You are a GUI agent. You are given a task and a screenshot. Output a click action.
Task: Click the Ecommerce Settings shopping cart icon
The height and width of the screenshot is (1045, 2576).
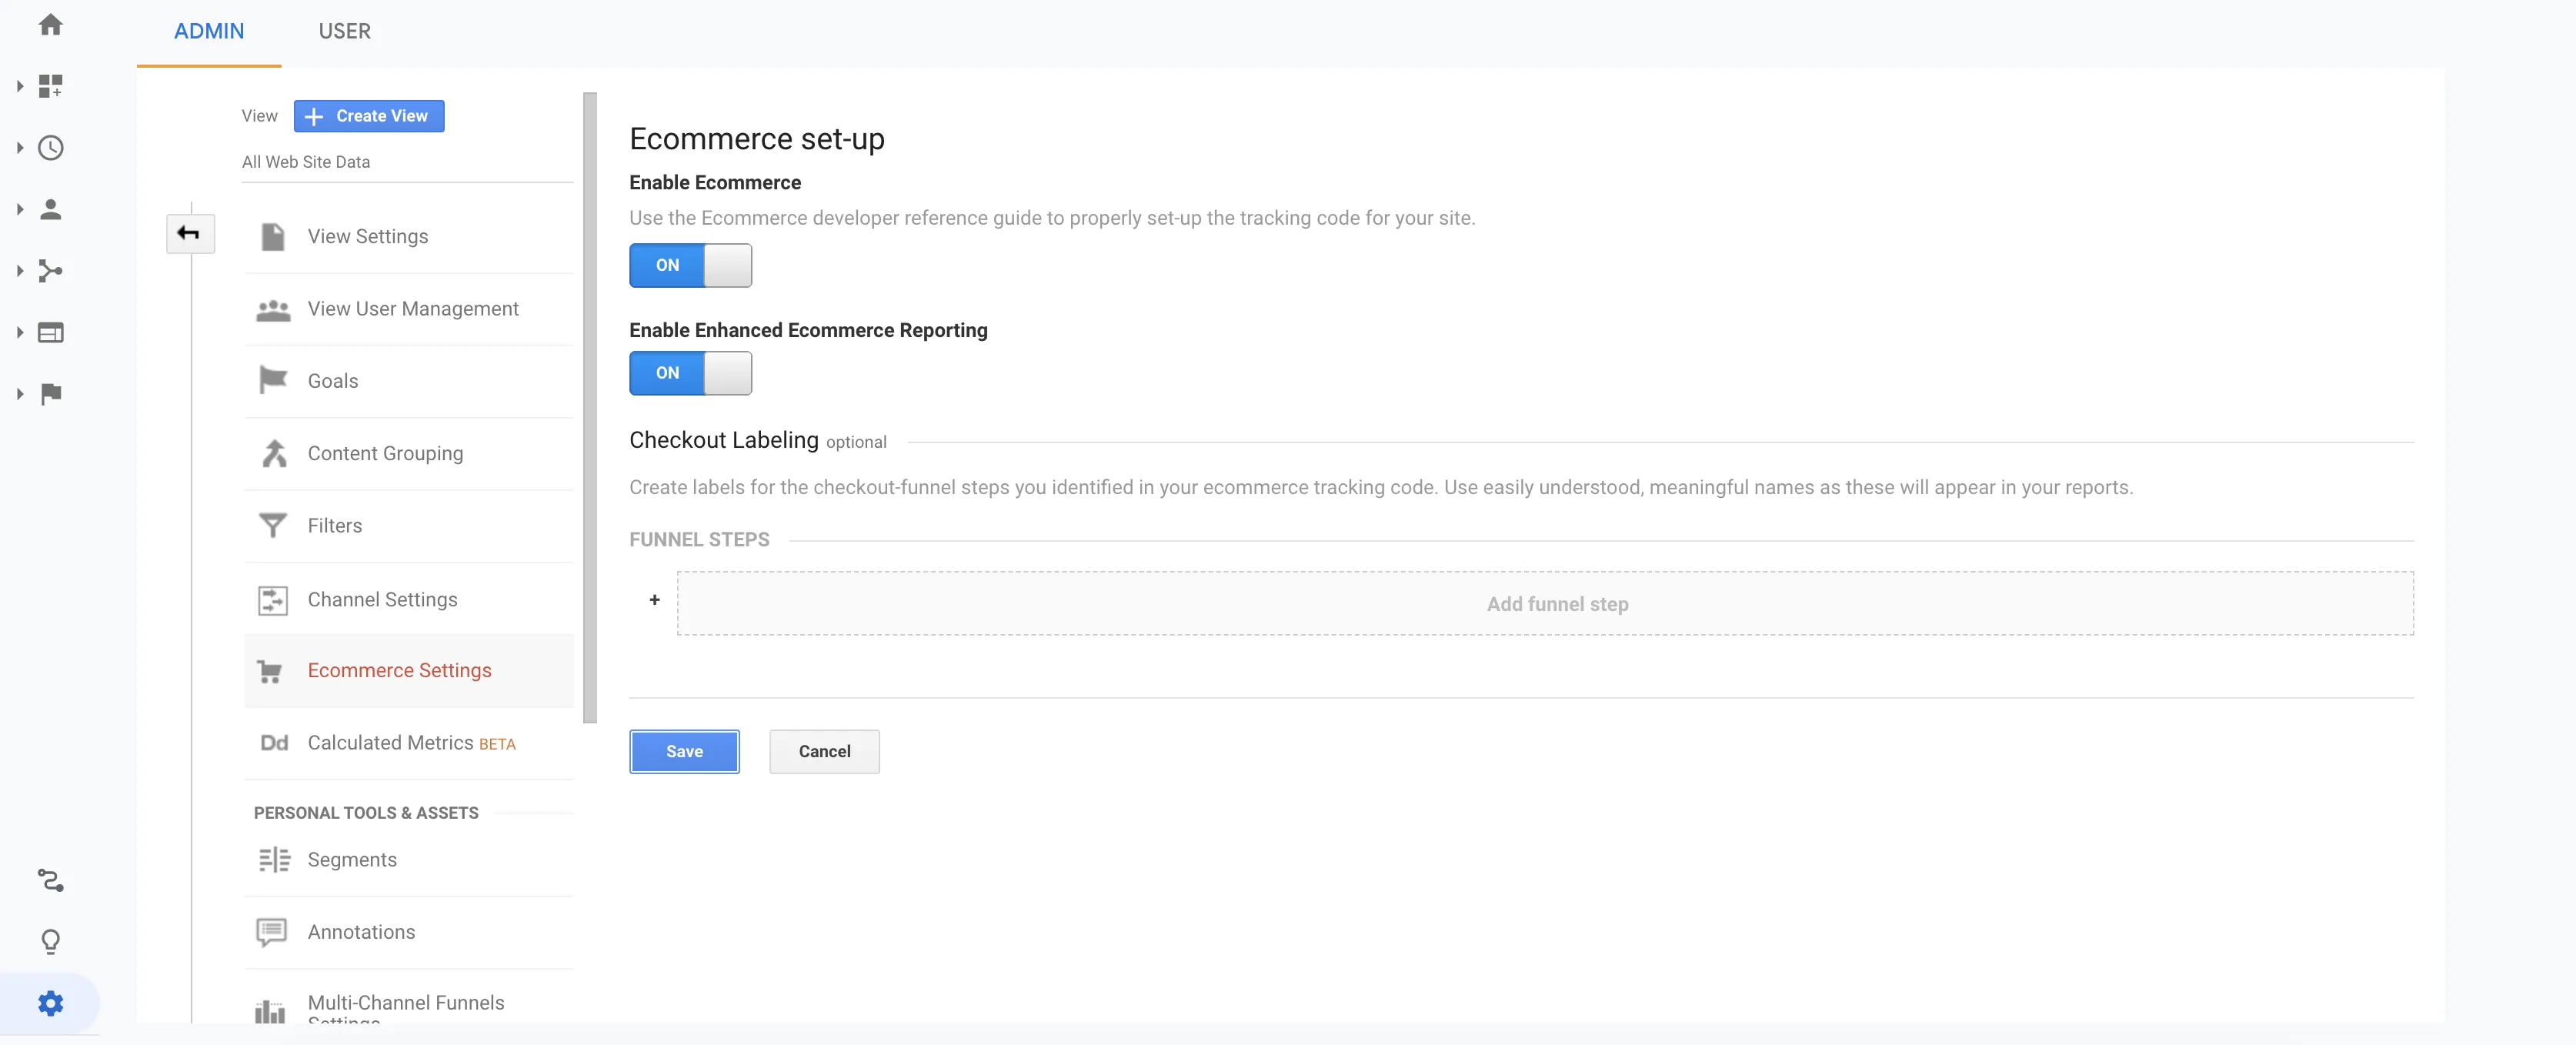270,671
